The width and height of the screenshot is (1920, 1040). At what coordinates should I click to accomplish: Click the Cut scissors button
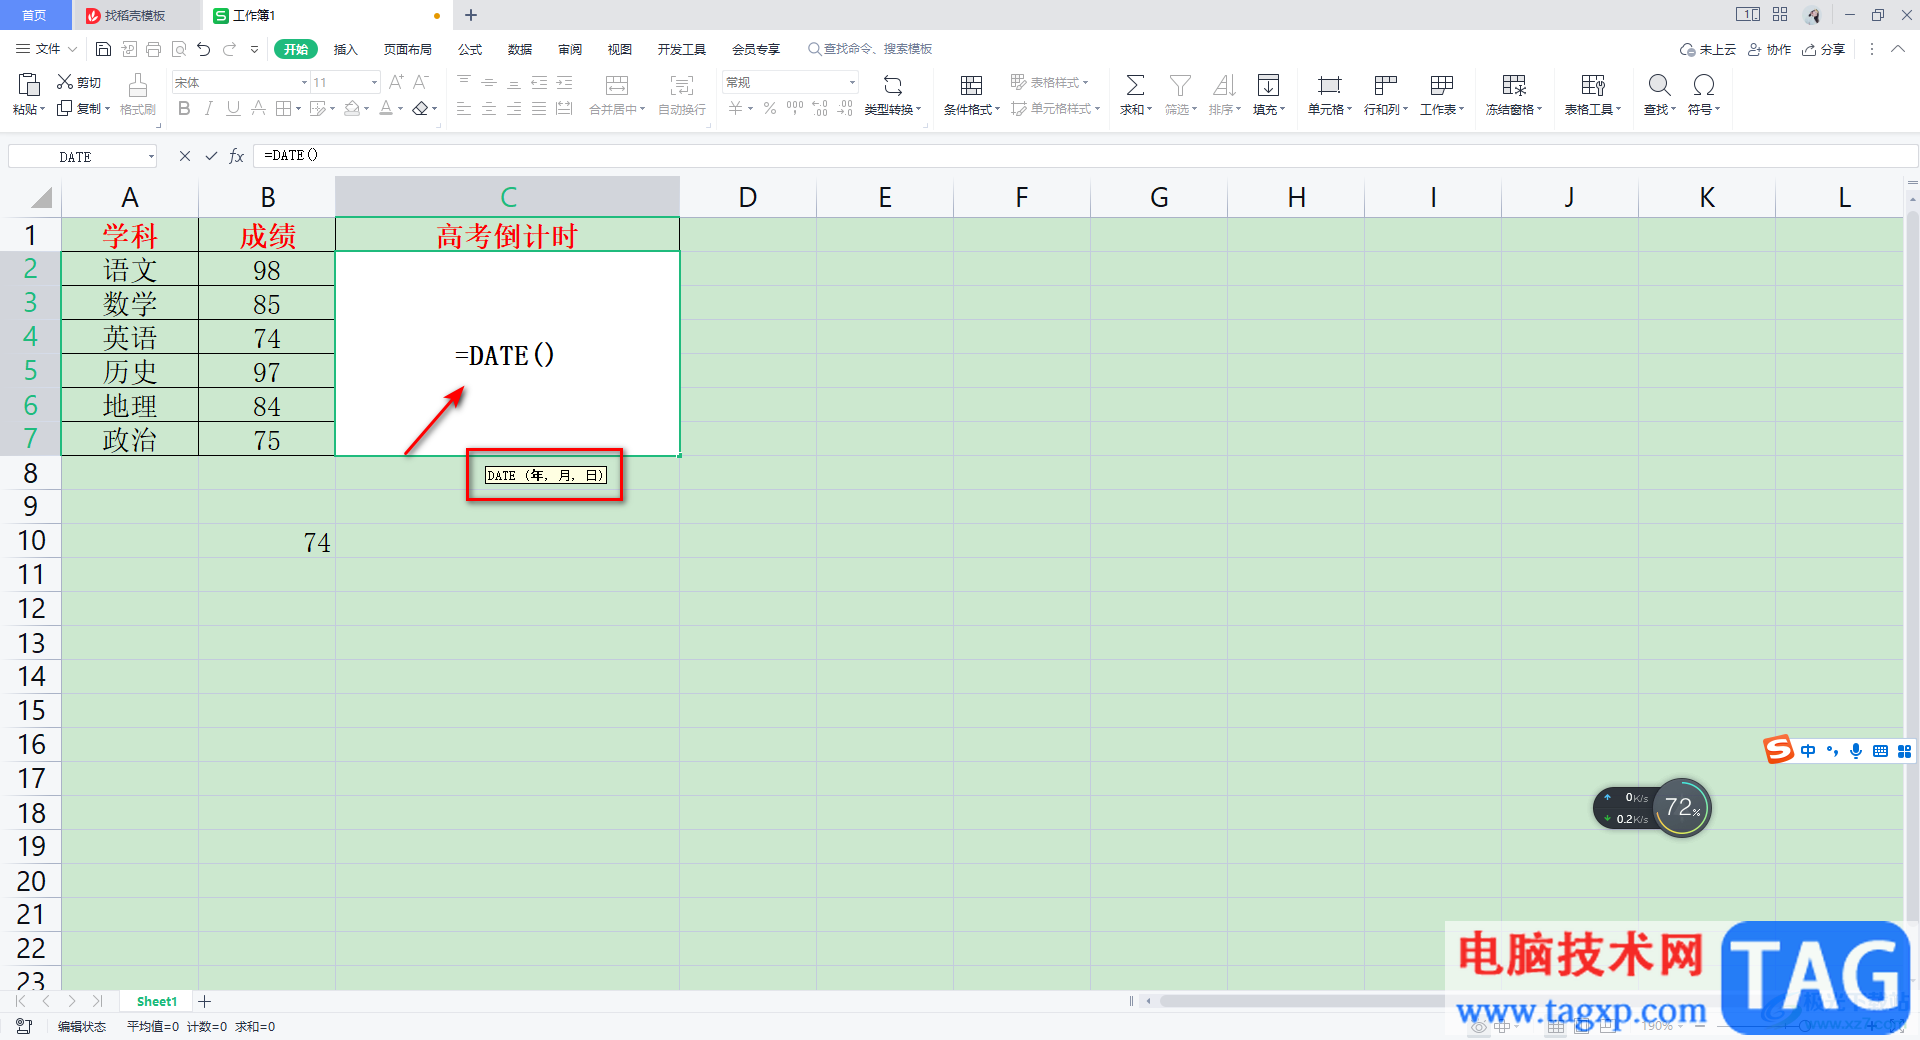click(79, 82)
